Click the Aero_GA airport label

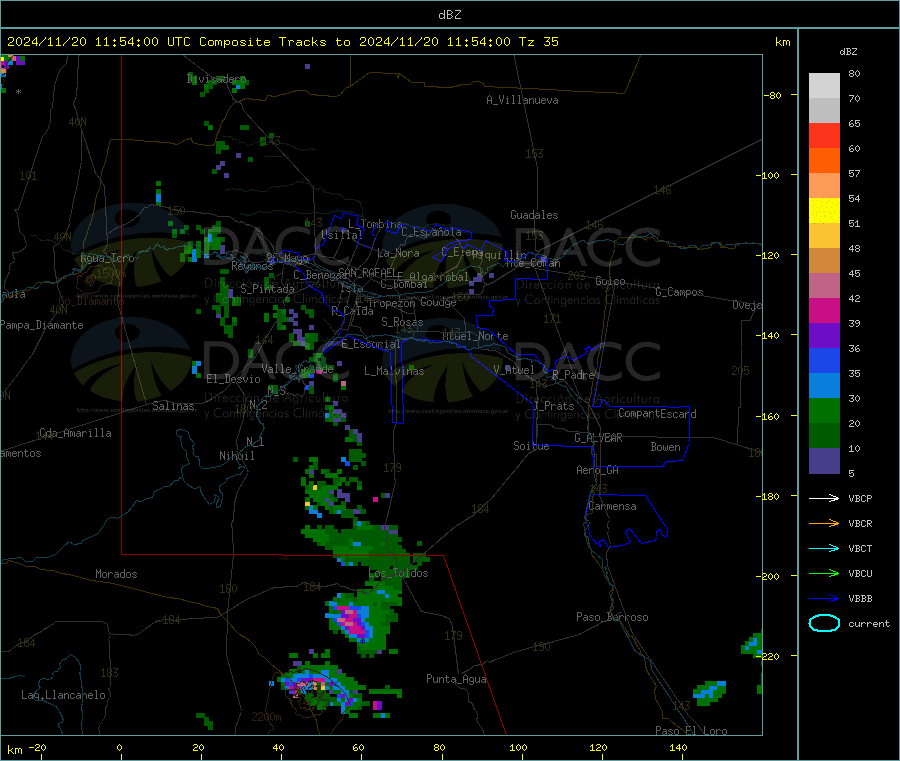pos(598,470)
